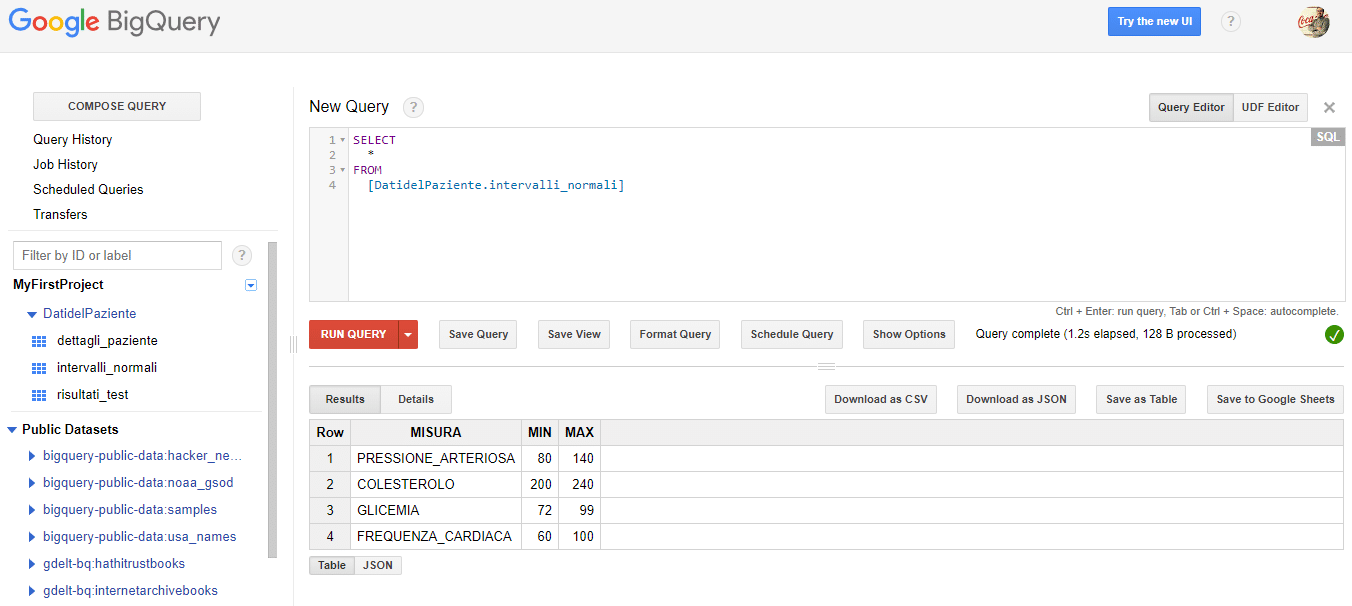Viewport: 1352px width, 606px height.
Task: Switch to the Query Editor tab
Action: click(1191, 107)
